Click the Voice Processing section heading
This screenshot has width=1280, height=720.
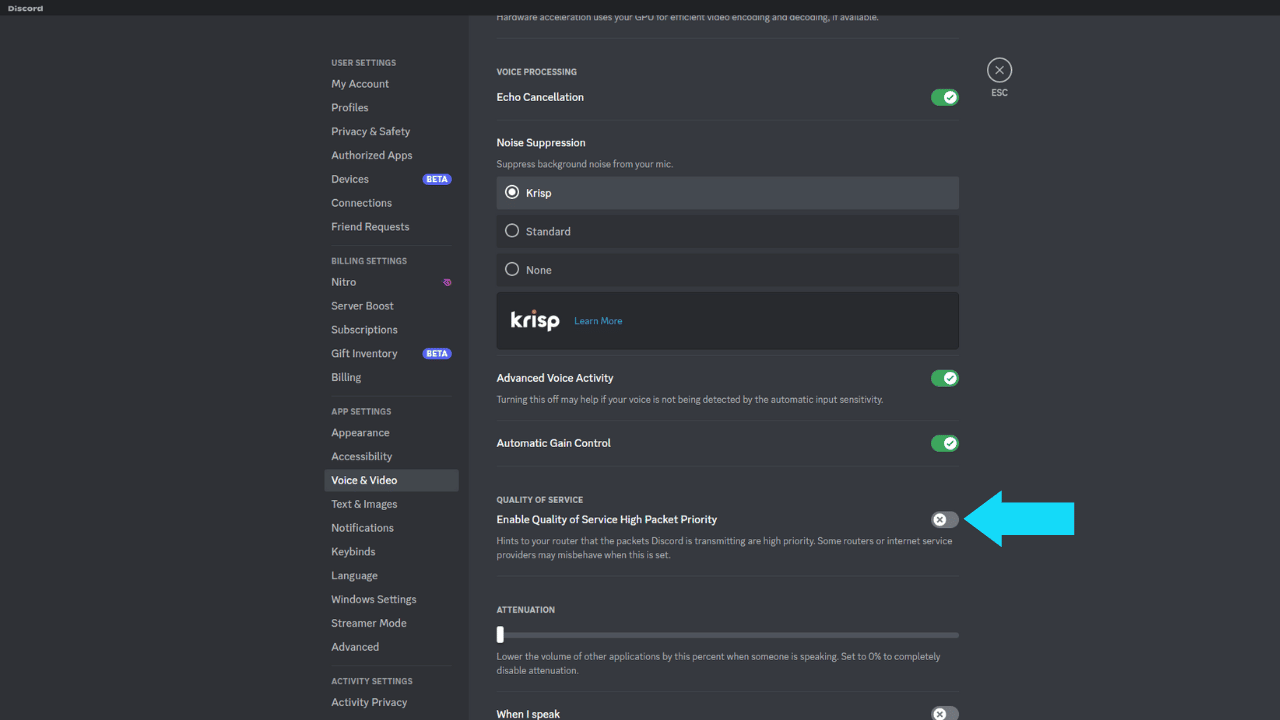pyautogui.click(x=537, y=72)
